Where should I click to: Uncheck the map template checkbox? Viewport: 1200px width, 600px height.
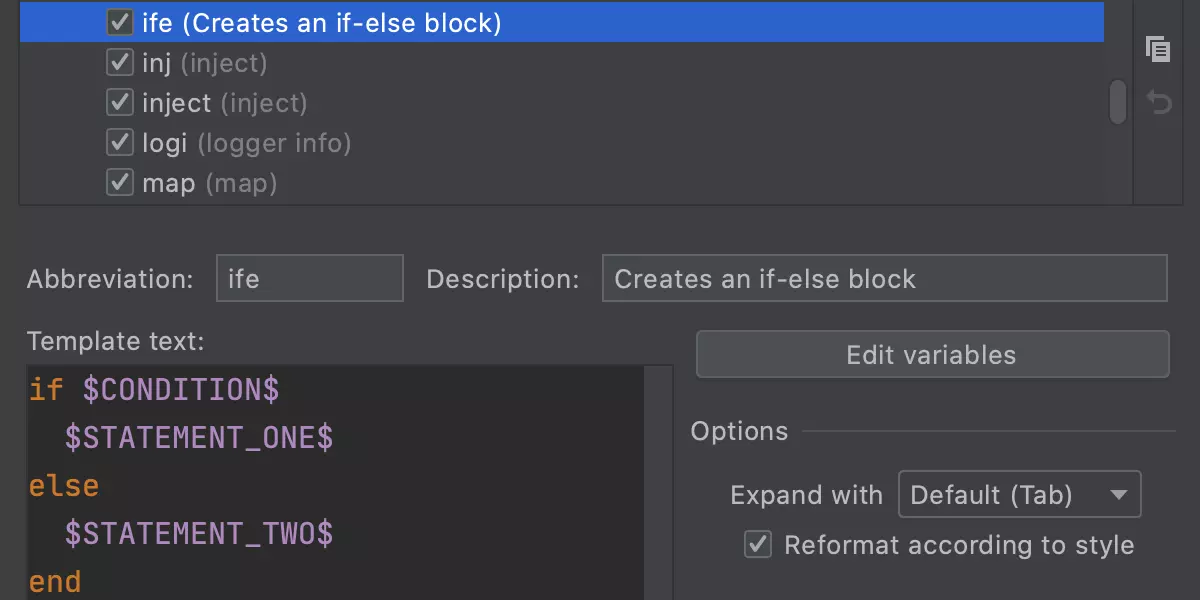tap(120, 182)
